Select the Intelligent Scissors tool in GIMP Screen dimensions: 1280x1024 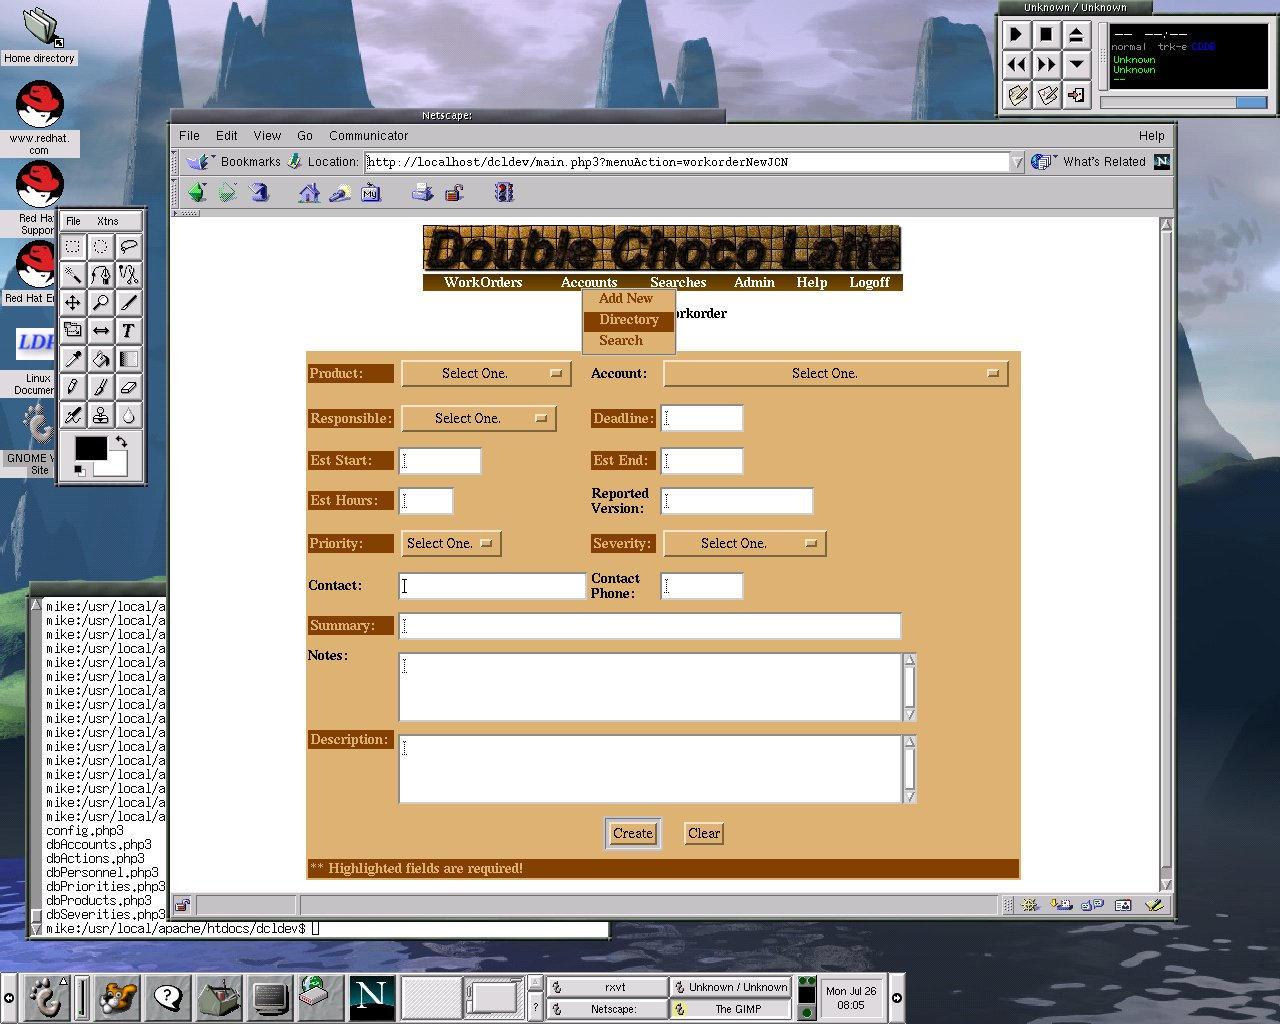tap(129, 274)
